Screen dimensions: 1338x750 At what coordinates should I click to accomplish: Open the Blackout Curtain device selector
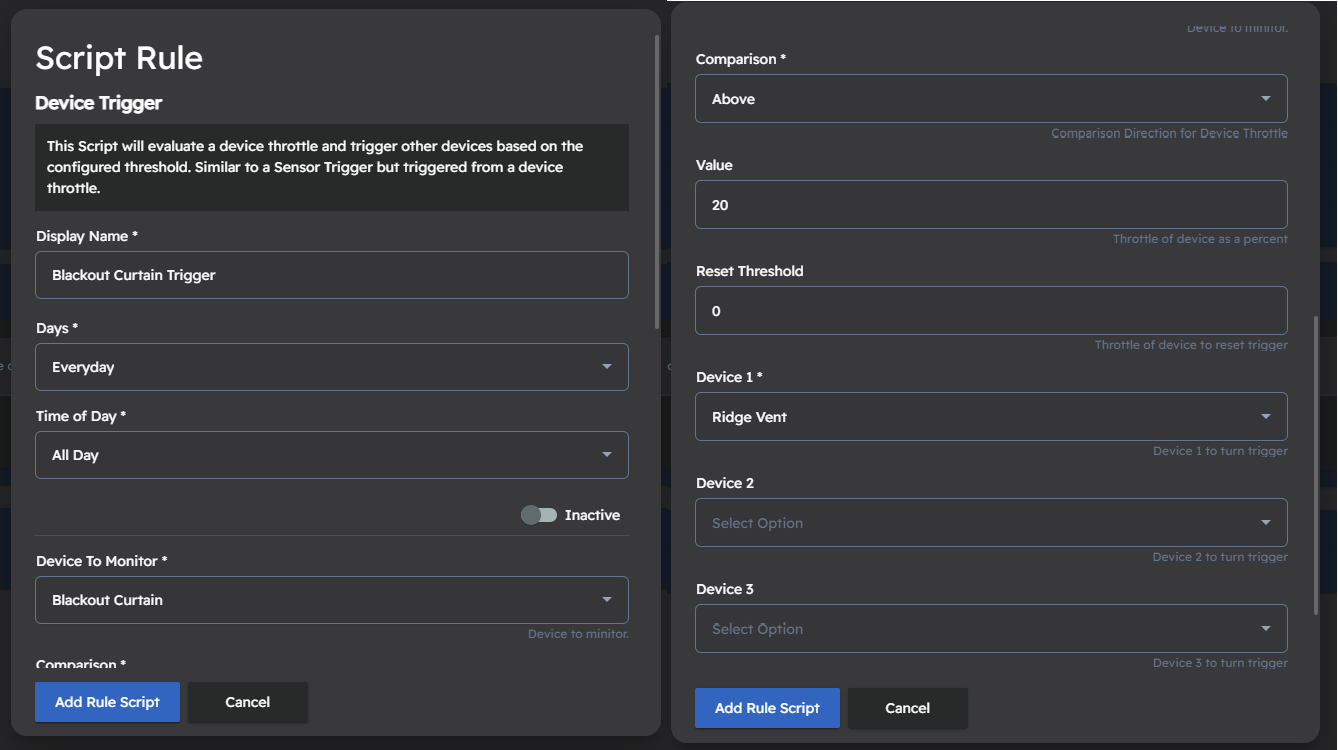(x=332, y=599)
